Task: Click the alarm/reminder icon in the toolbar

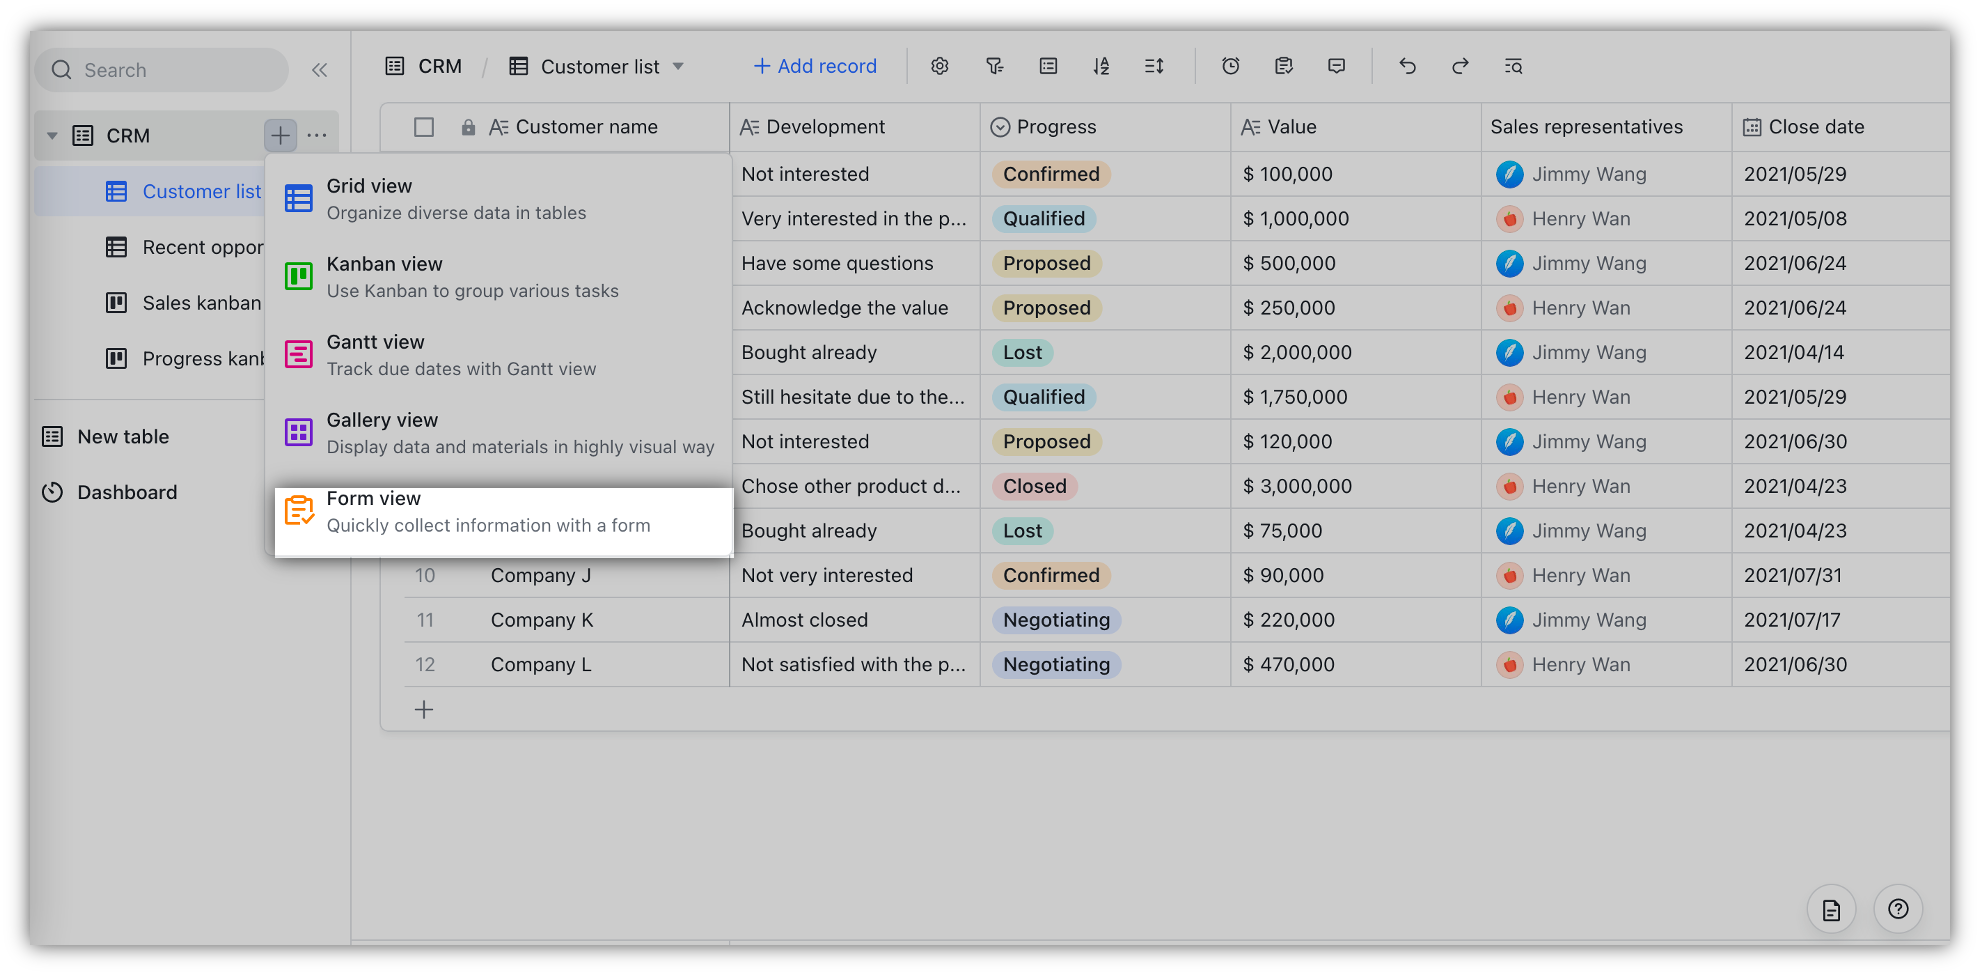Action: (x=1231, y=66)
